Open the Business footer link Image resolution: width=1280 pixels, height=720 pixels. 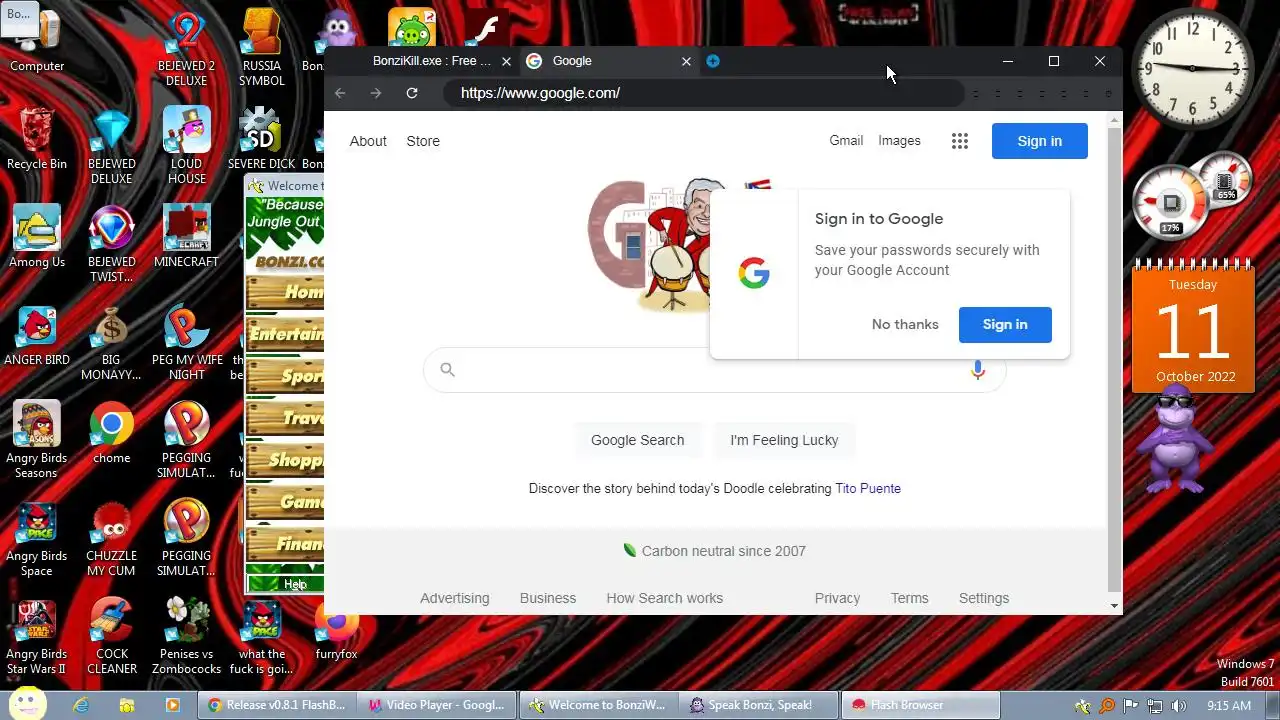pyautogui.click(x=548, y=598)
